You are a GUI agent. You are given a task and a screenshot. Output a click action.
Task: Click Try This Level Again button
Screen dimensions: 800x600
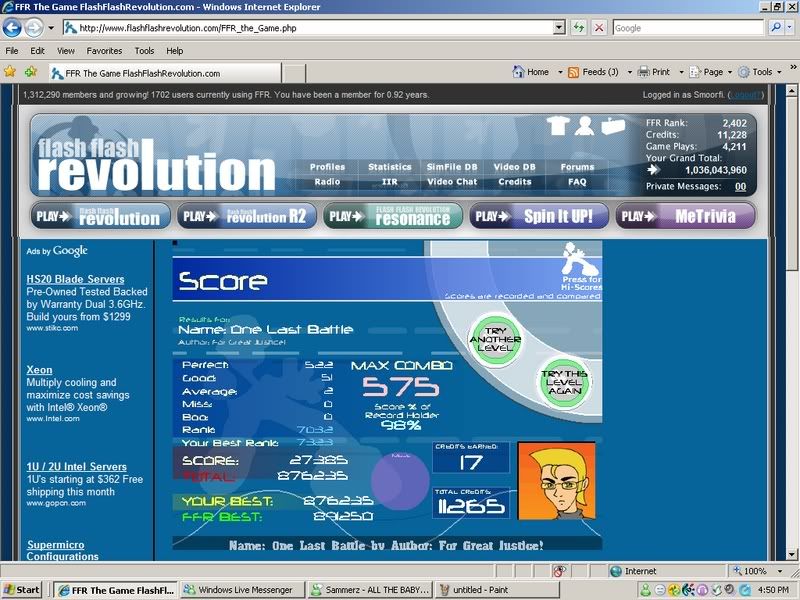(564, 382)
